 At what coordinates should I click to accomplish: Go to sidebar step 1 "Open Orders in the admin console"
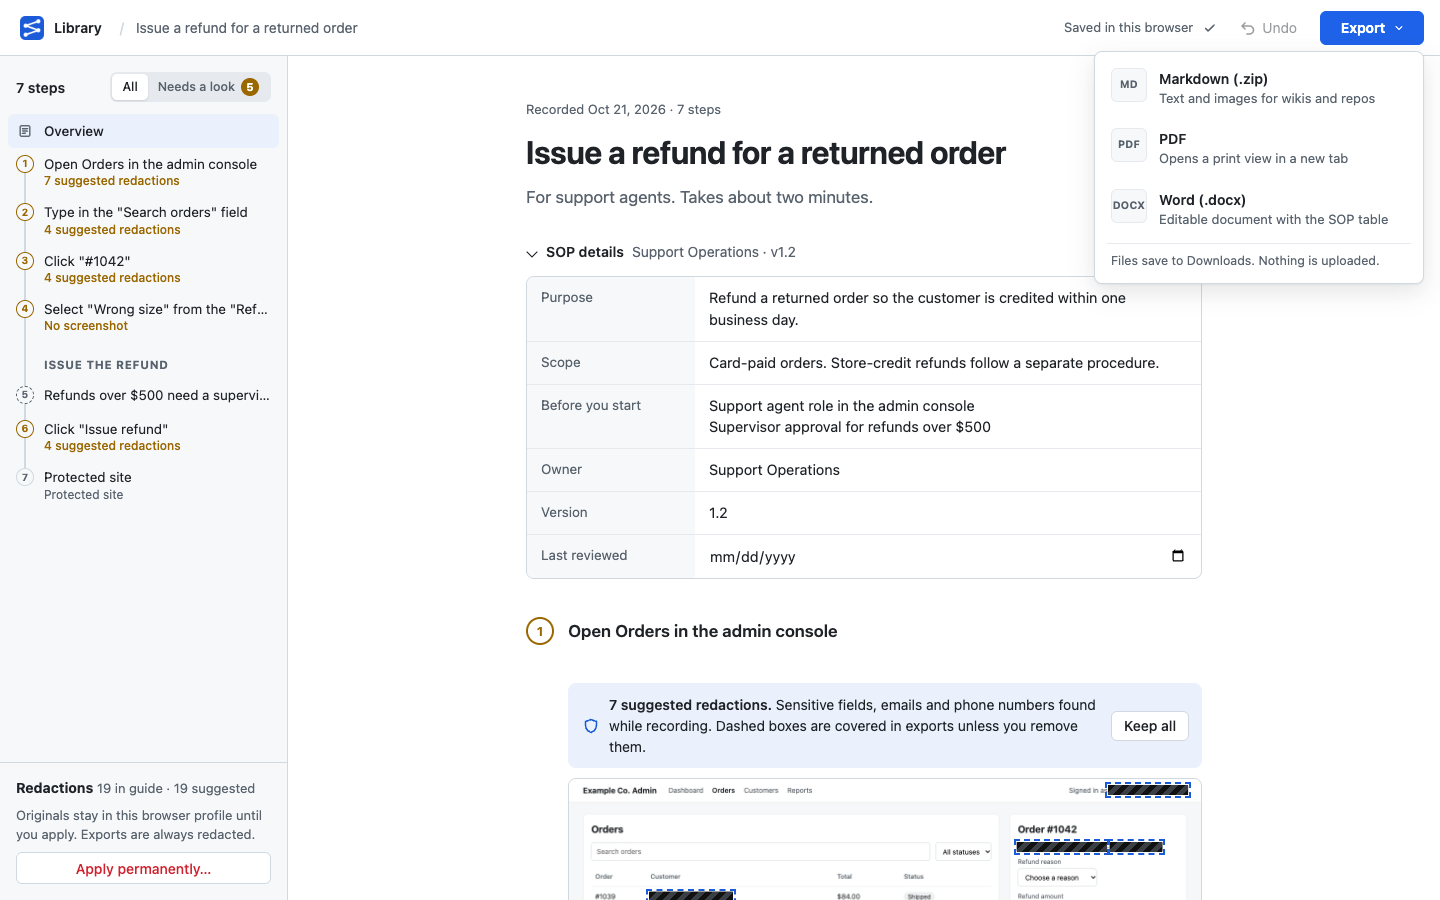pos(143,172)
